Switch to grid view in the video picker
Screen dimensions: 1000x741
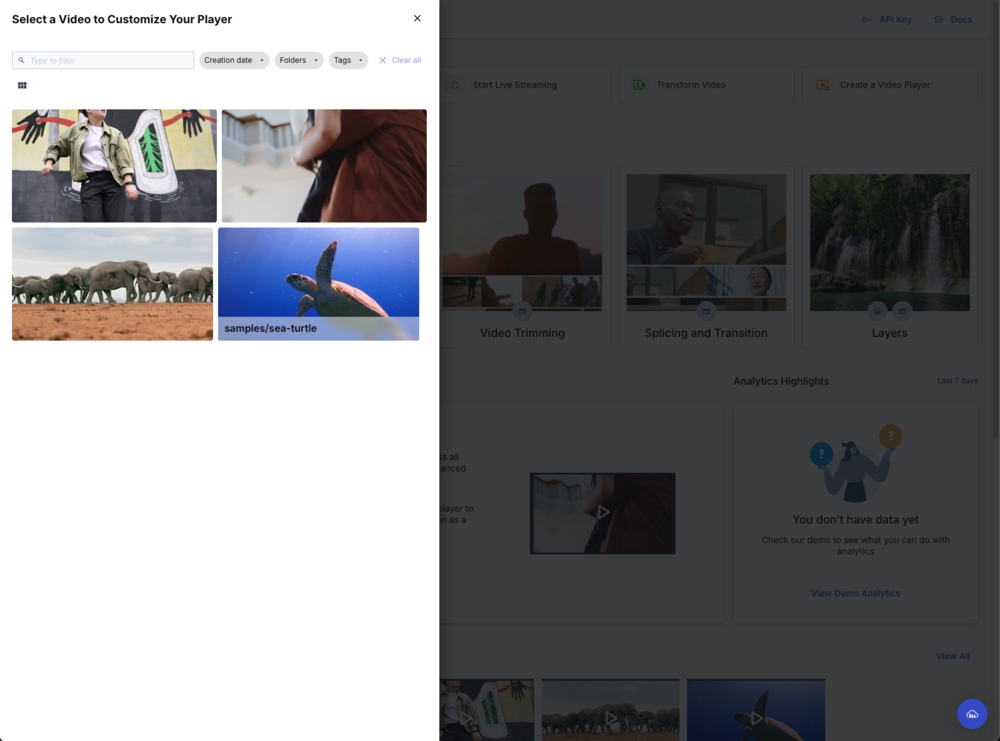coord(21,85)
